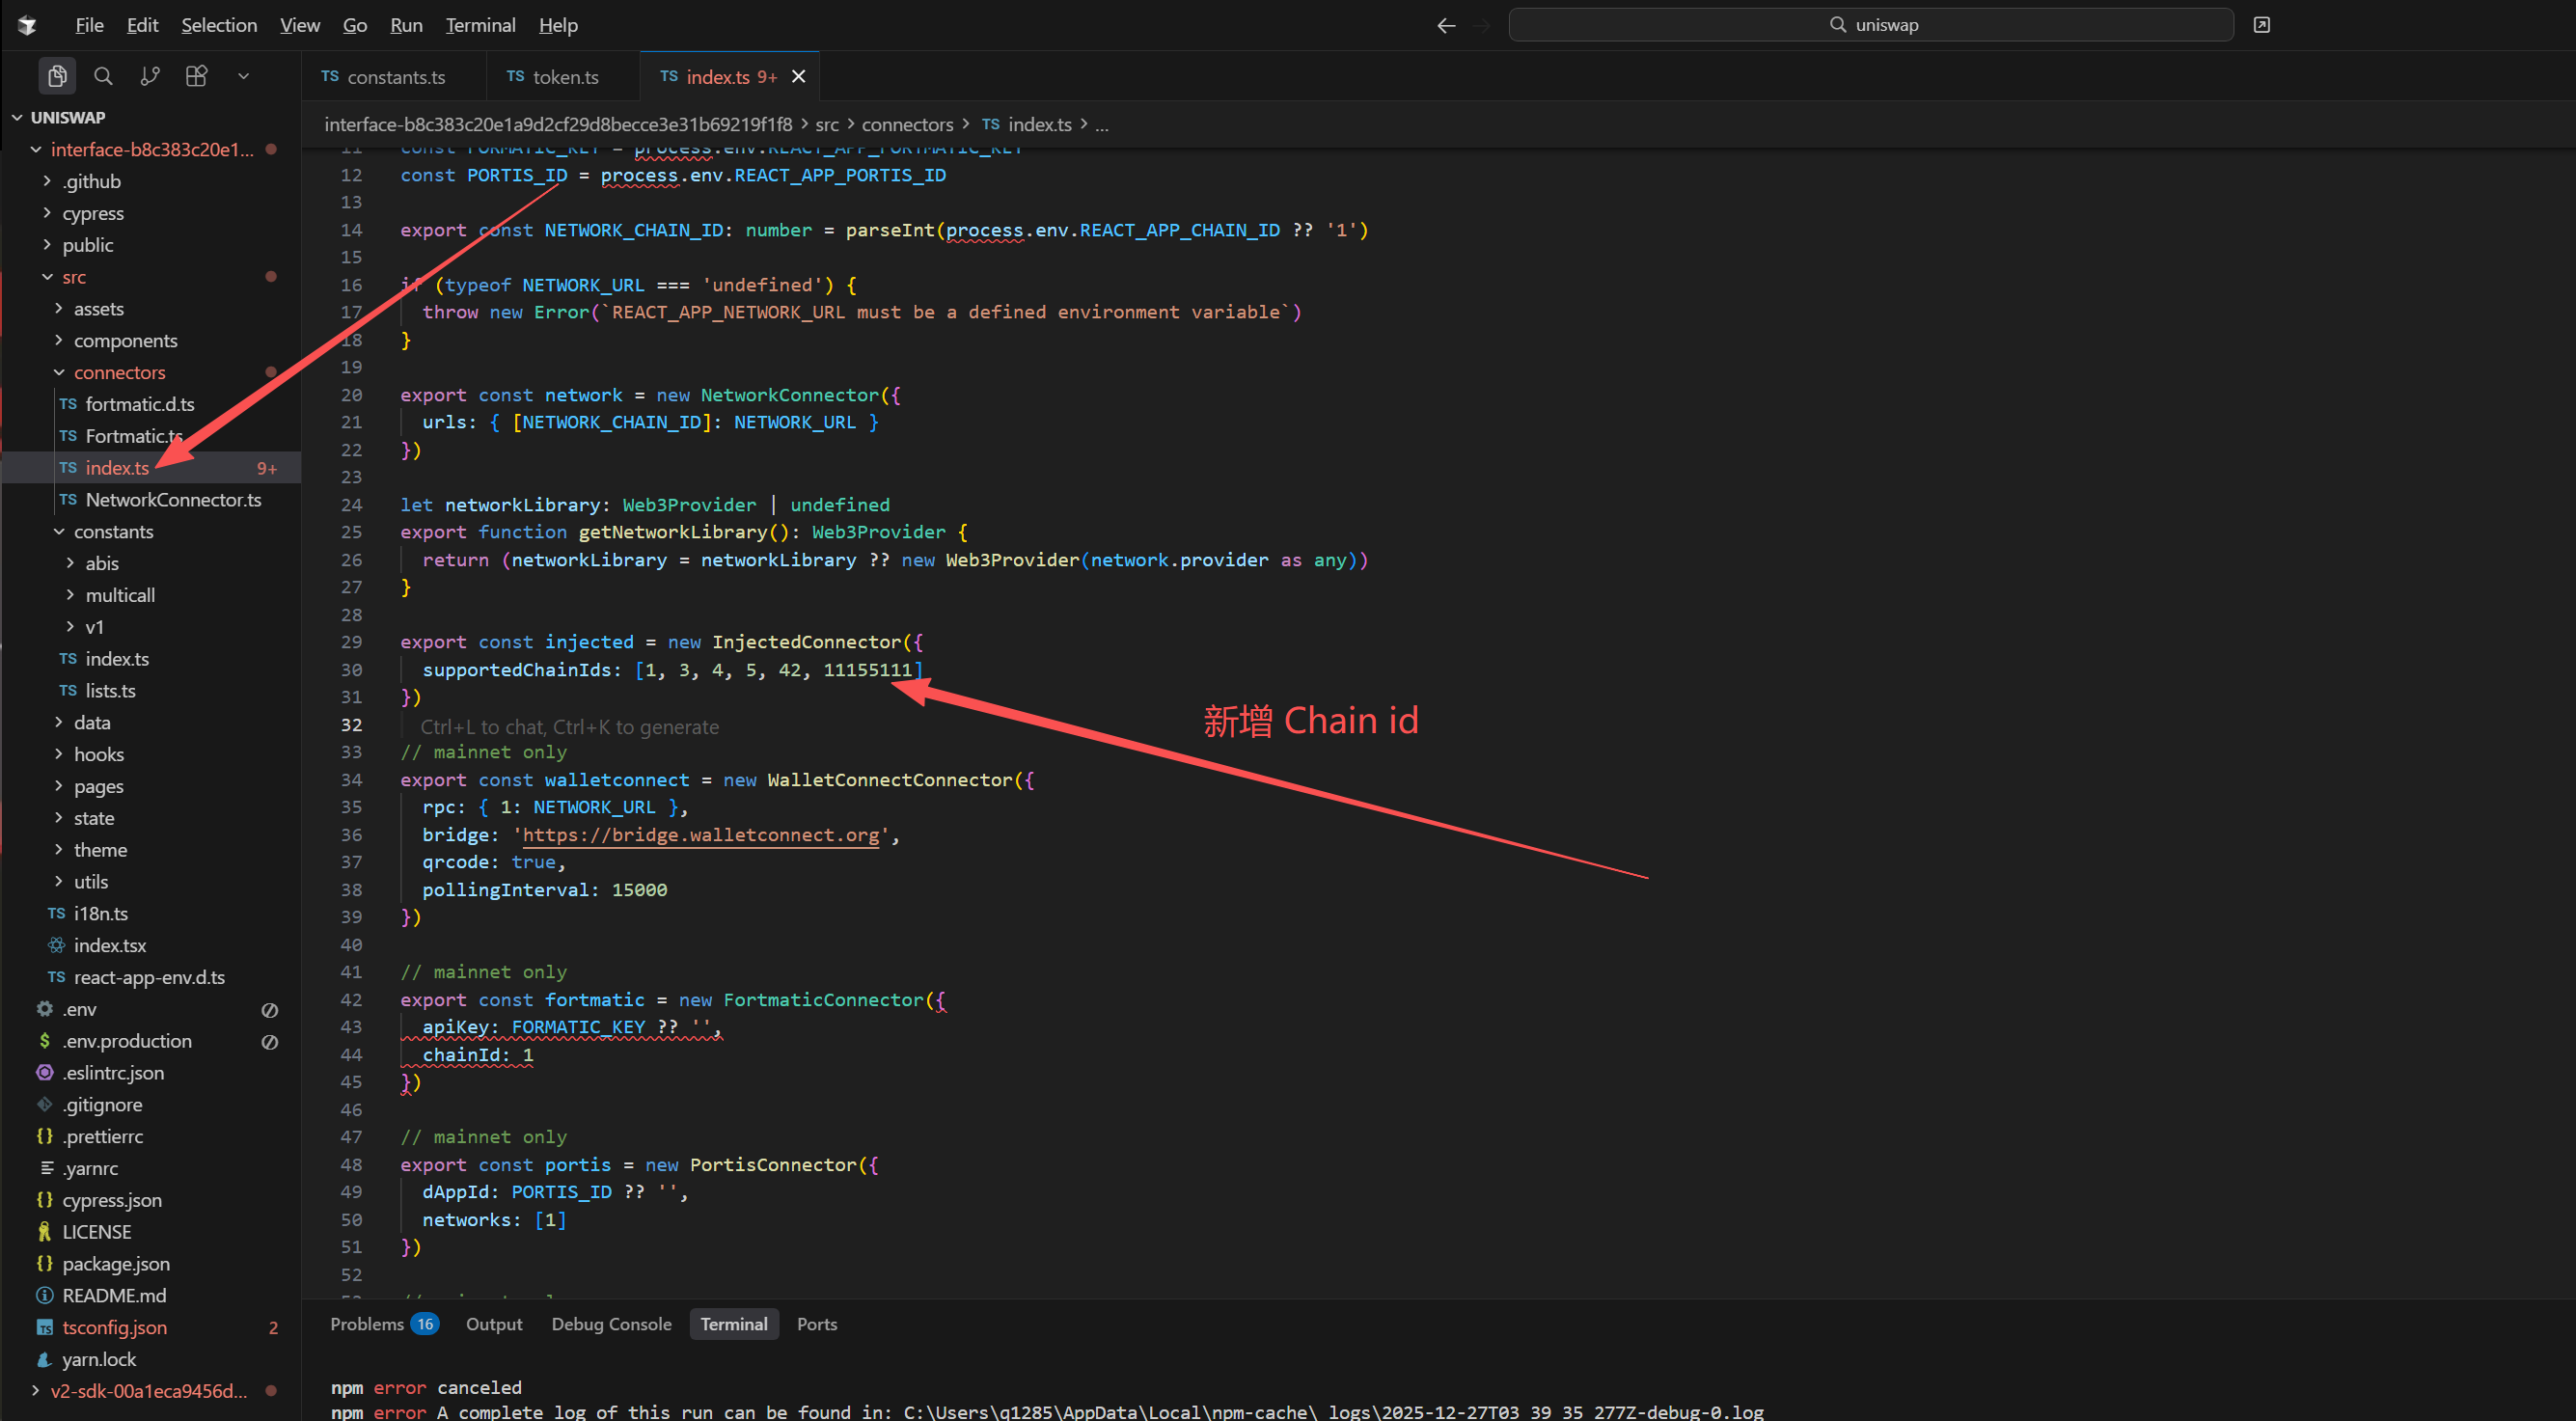Open the Extensions view icon
Screen dimensions: 2576x1421
pos(196,76)
